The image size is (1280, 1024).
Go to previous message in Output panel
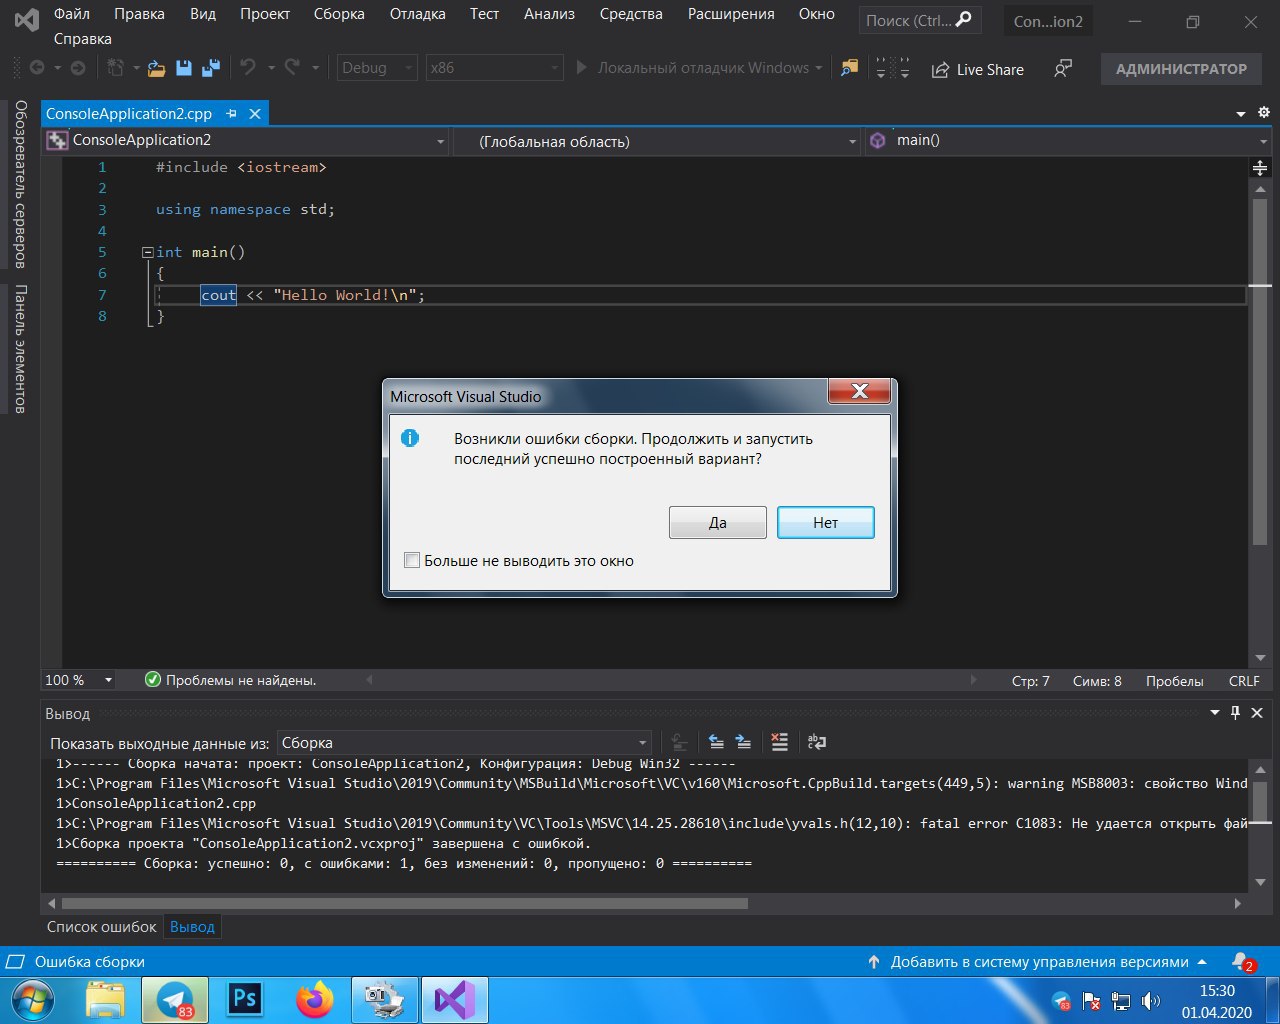coord(716,742)
